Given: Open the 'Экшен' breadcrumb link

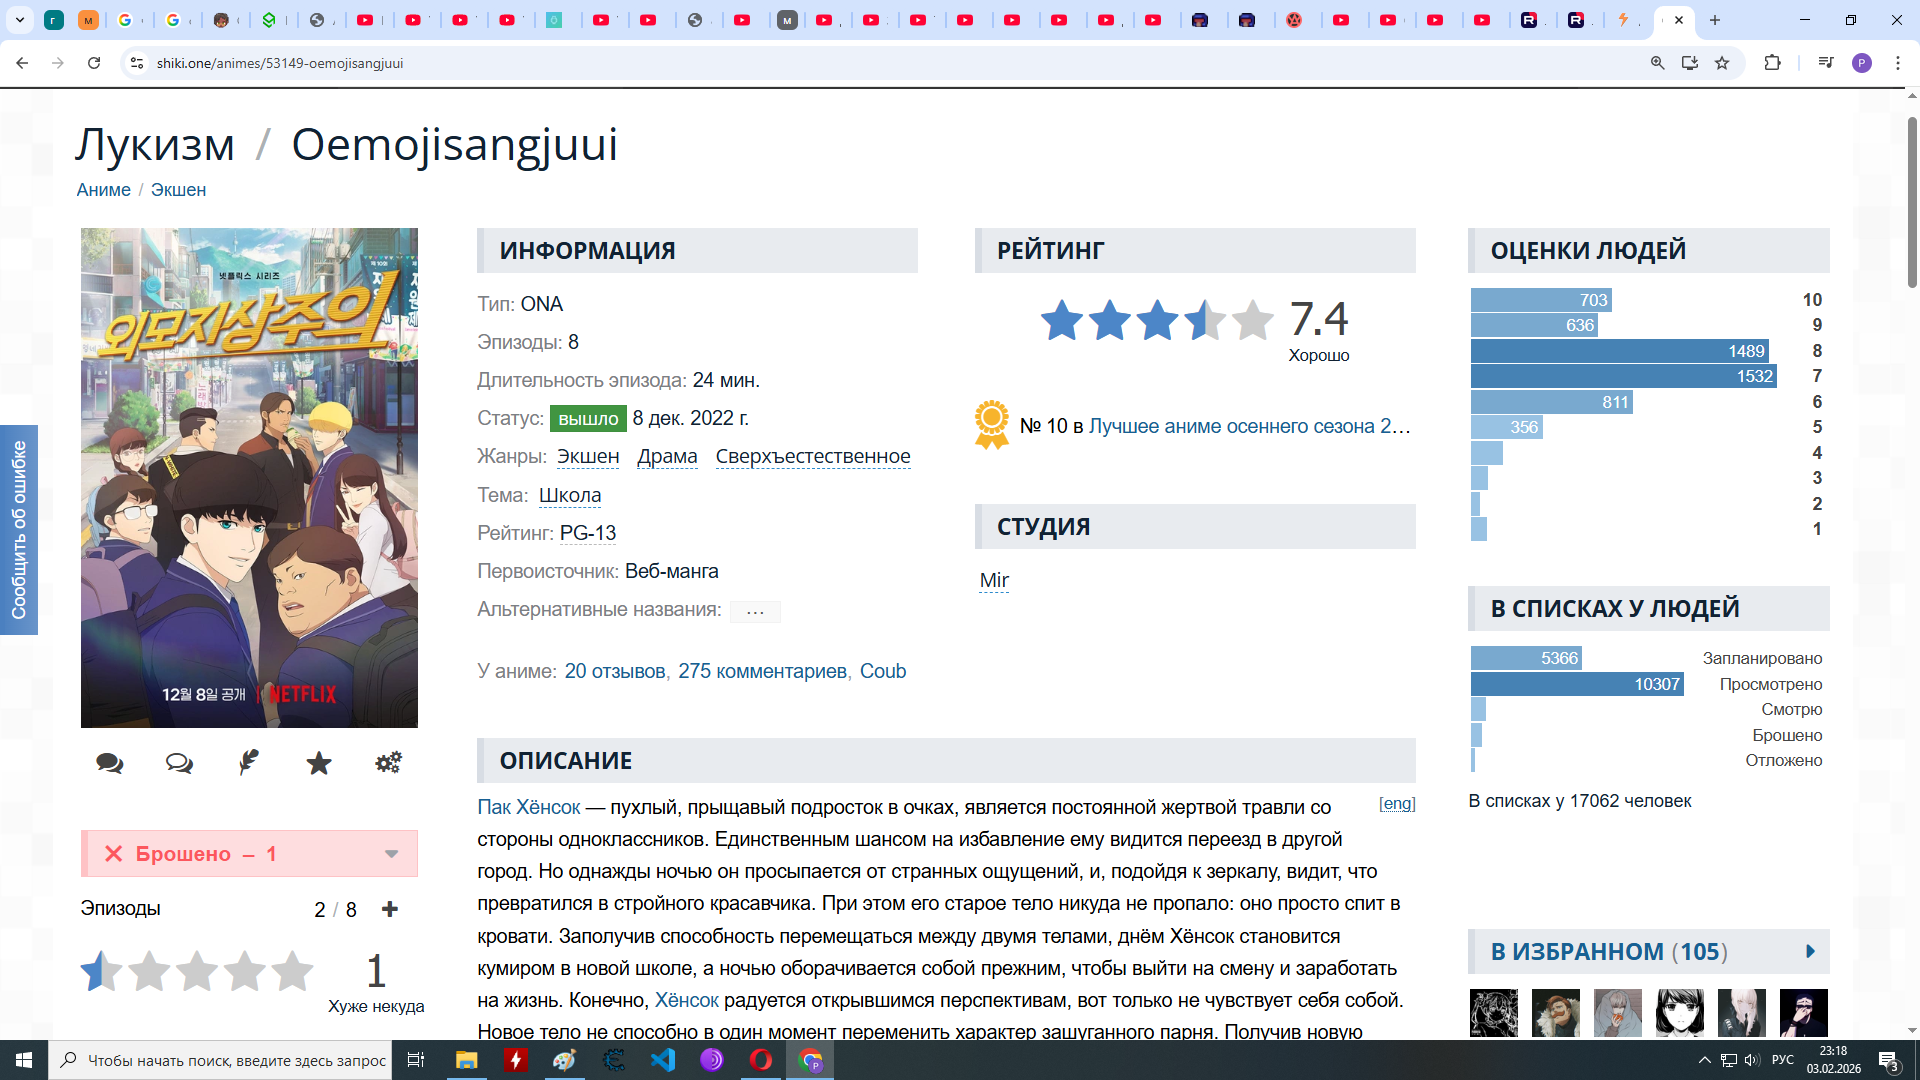Looking at the screenshot, I should coord(178,190).
